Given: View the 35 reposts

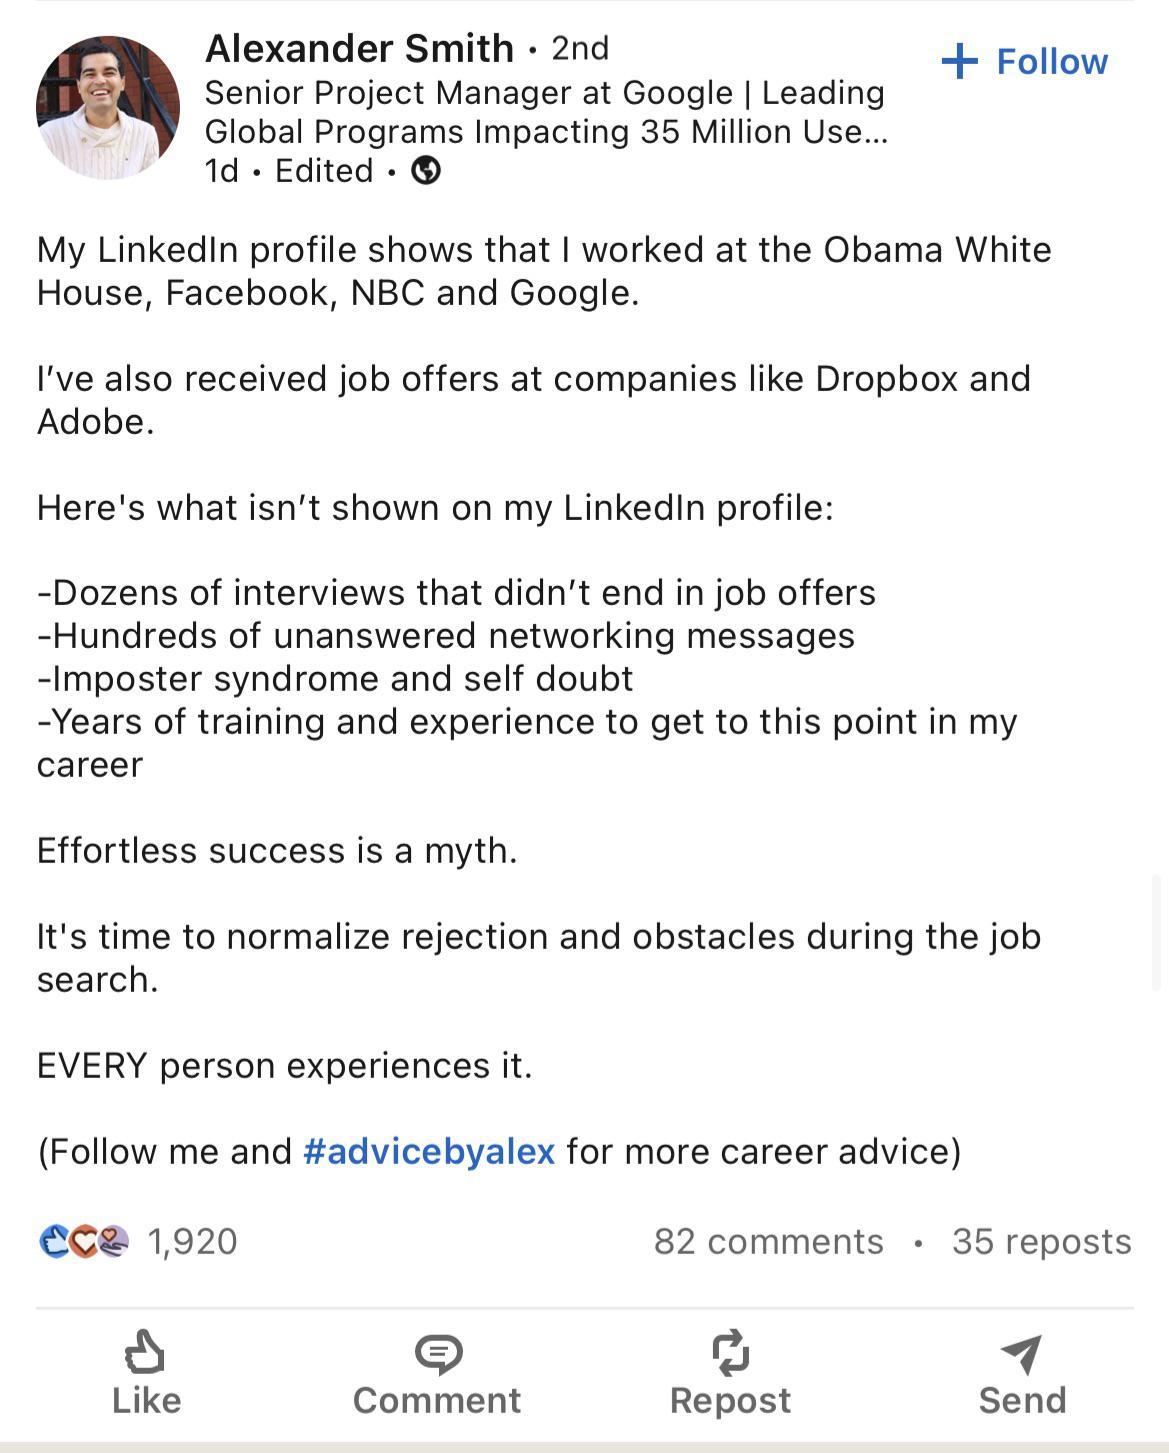Looking at the screenshot, I should click(1041, 1241).
